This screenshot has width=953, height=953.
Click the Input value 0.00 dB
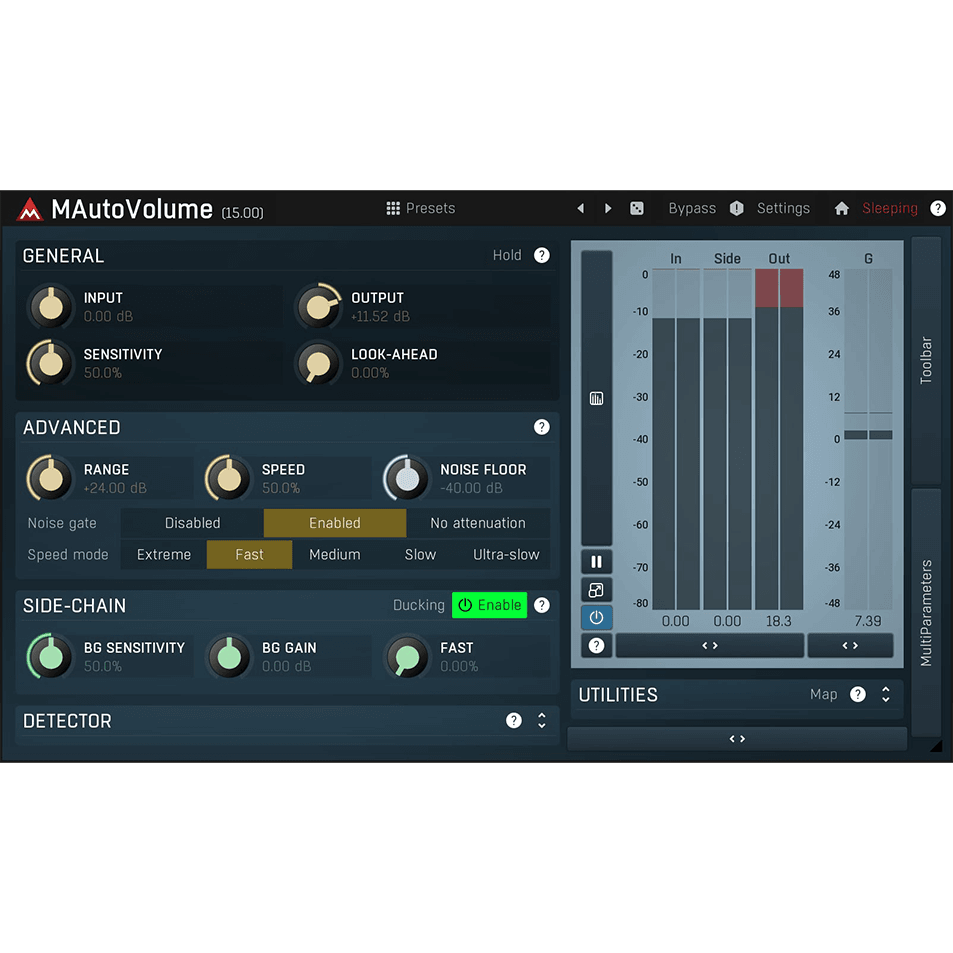pos(108,317)
